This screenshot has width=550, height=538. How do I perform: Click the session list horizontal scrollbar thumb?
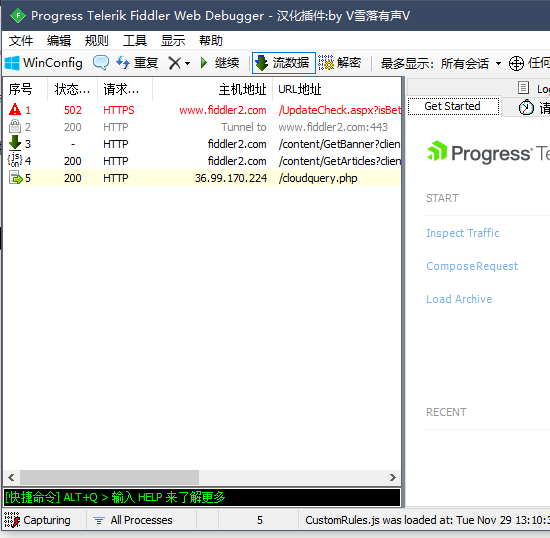[109, 477]
